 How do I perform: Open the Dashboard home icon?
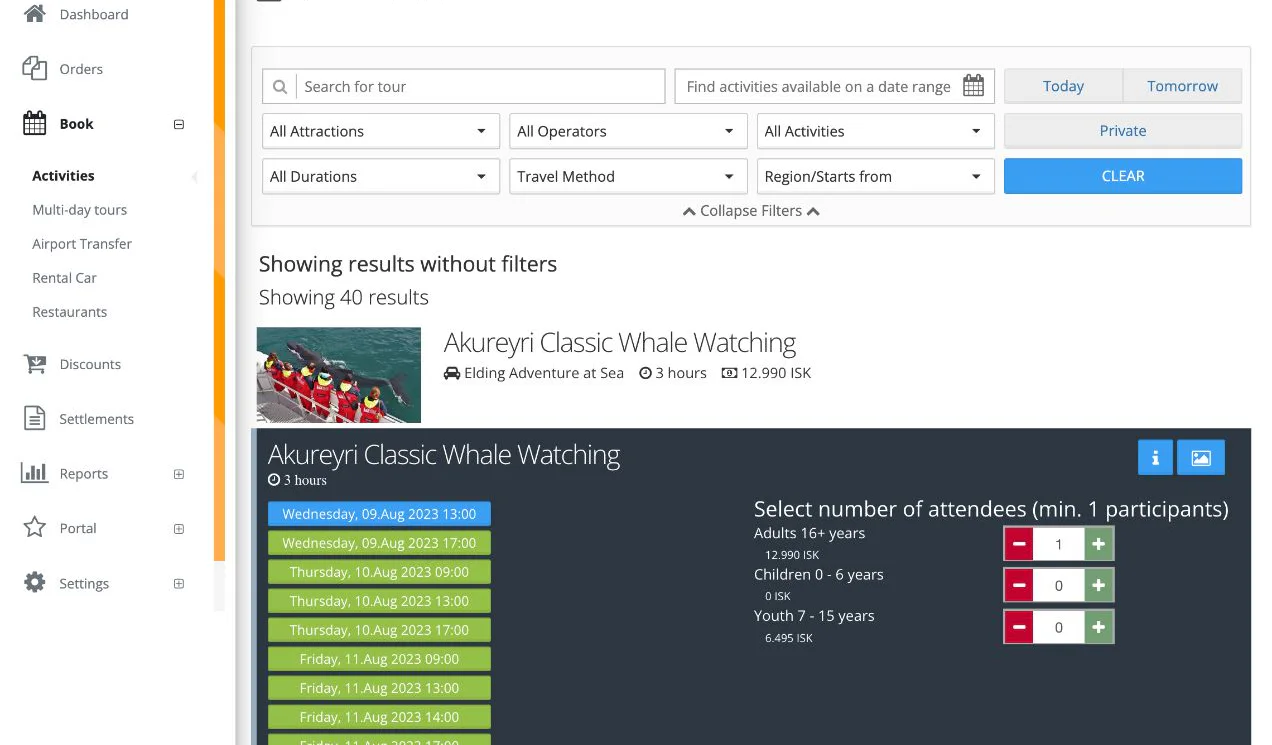pos(35,14)
